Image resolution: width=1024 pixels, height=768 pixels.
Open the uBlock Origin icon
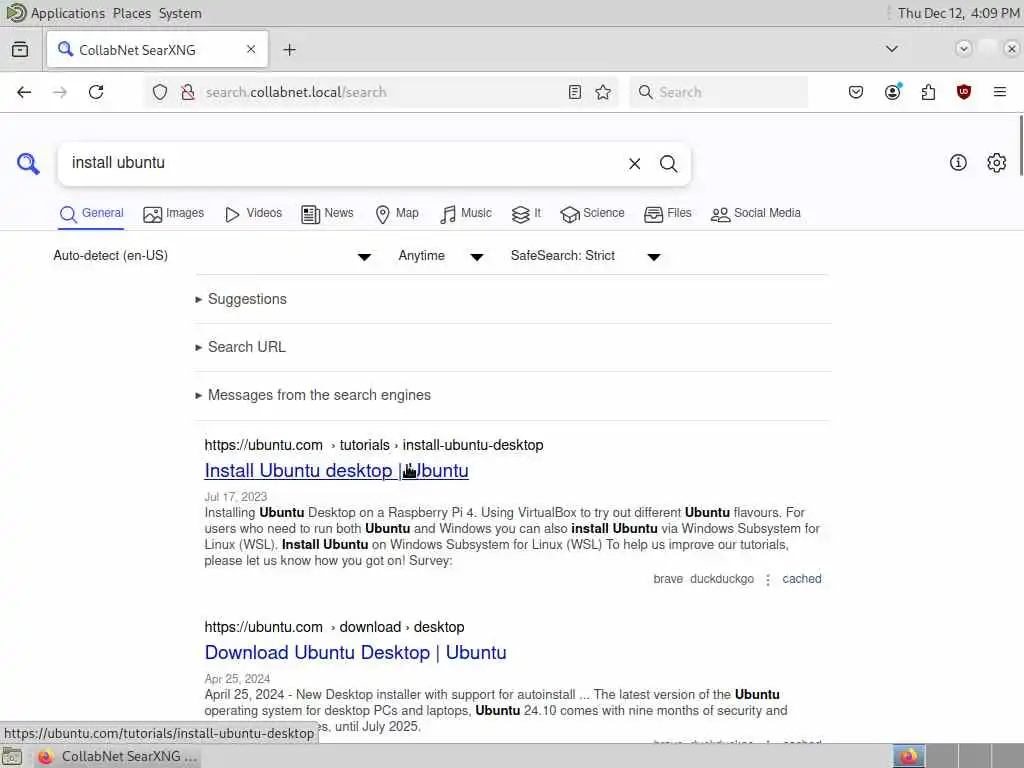(964, 92)
